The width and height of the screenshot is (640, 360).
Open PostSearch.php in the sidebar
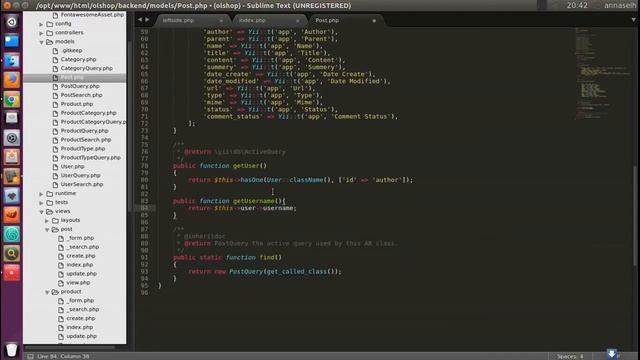[82, 95]
